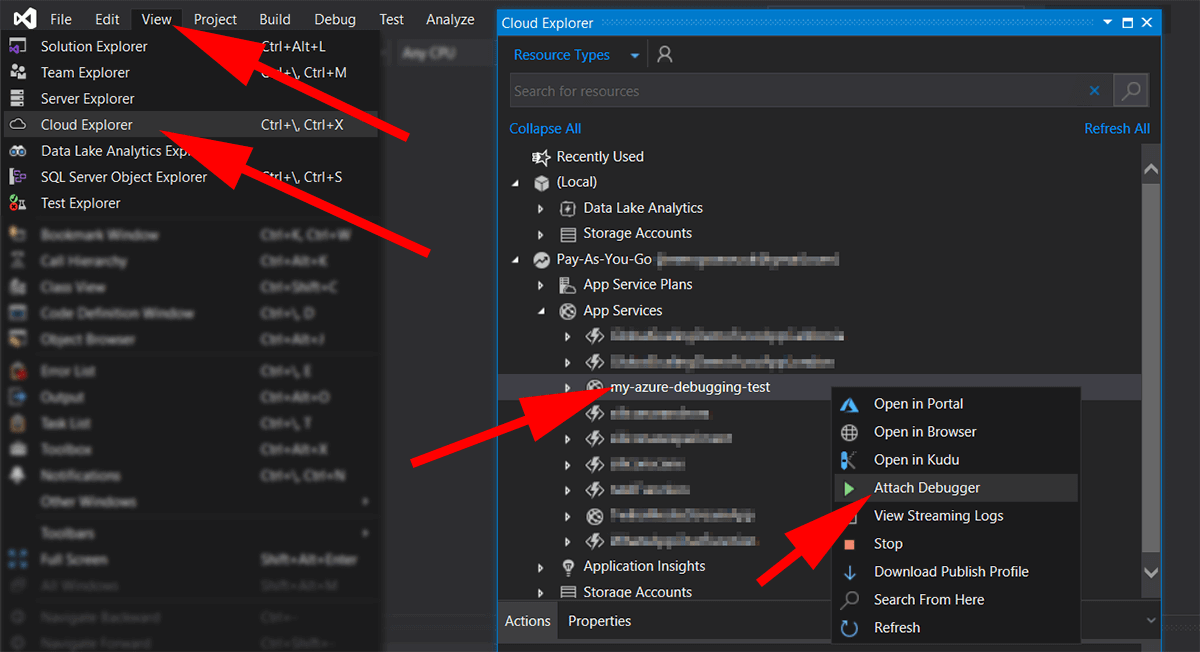
Task: Clear the resource search with X
Action: click(1094, 91)
